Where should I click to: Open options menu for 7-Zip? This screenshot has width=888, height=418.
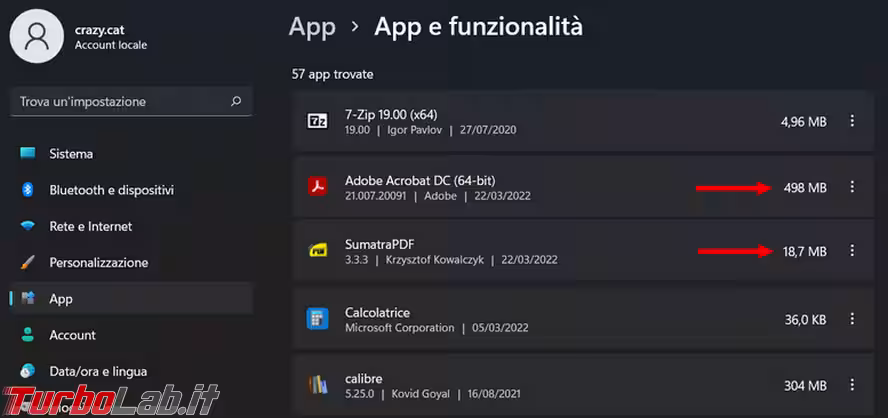point(852,121)
